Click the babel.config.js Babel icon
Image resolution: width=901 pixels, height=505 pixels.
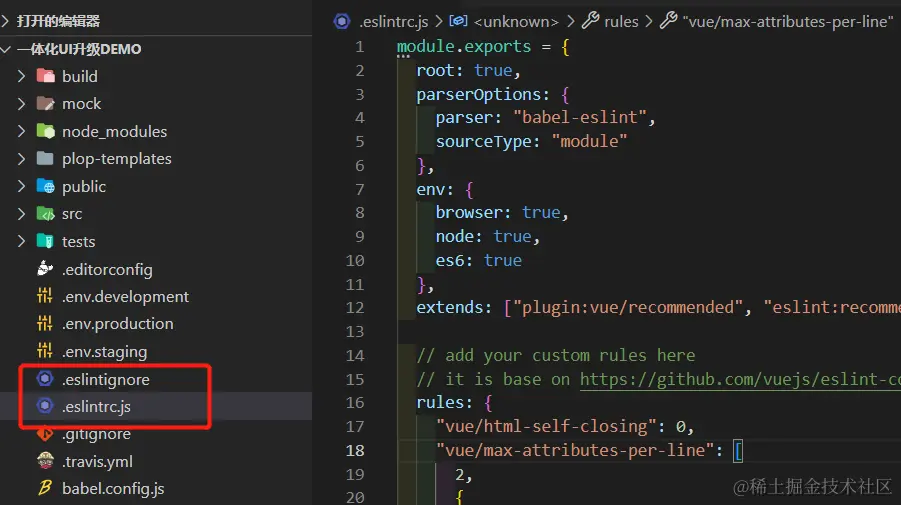point(45,488)
